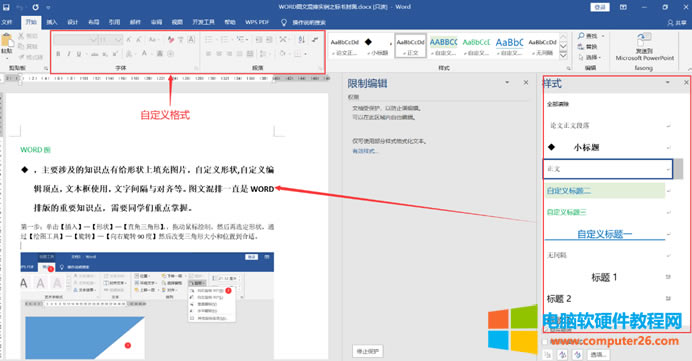This screenshot has width=692, height=361.
Task: Click the Save icon in title bar
Action: coord(6,7)
